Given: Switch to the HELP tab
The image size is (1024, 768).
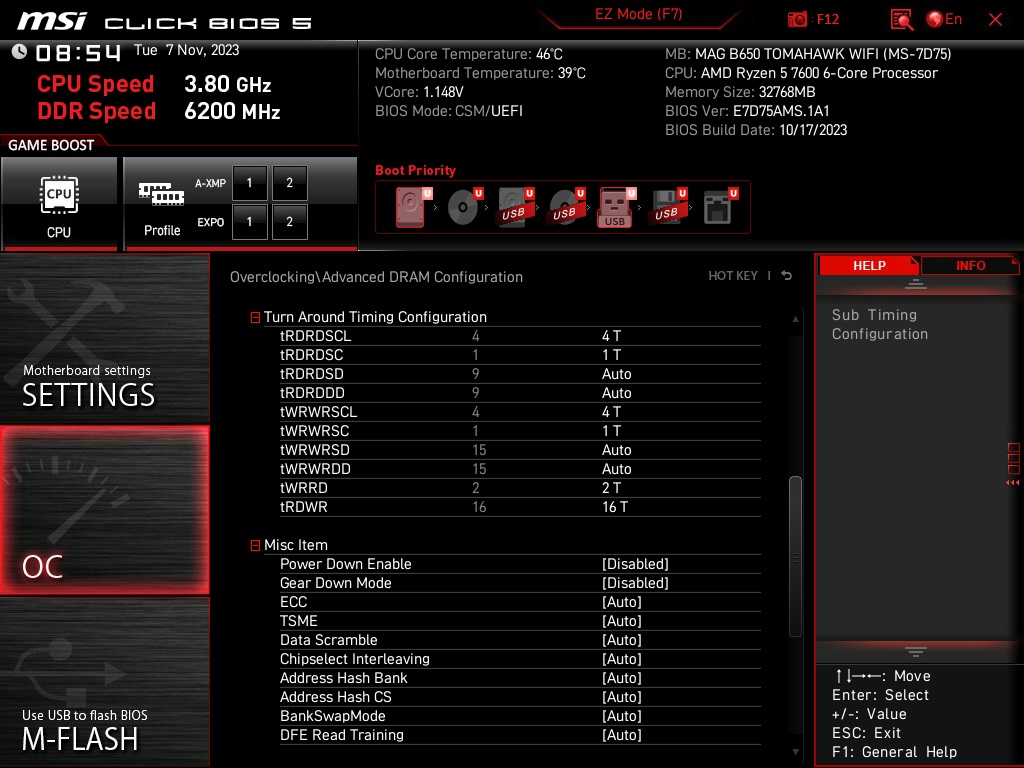Looking at the screenshot, I should [x=869, y=265].
